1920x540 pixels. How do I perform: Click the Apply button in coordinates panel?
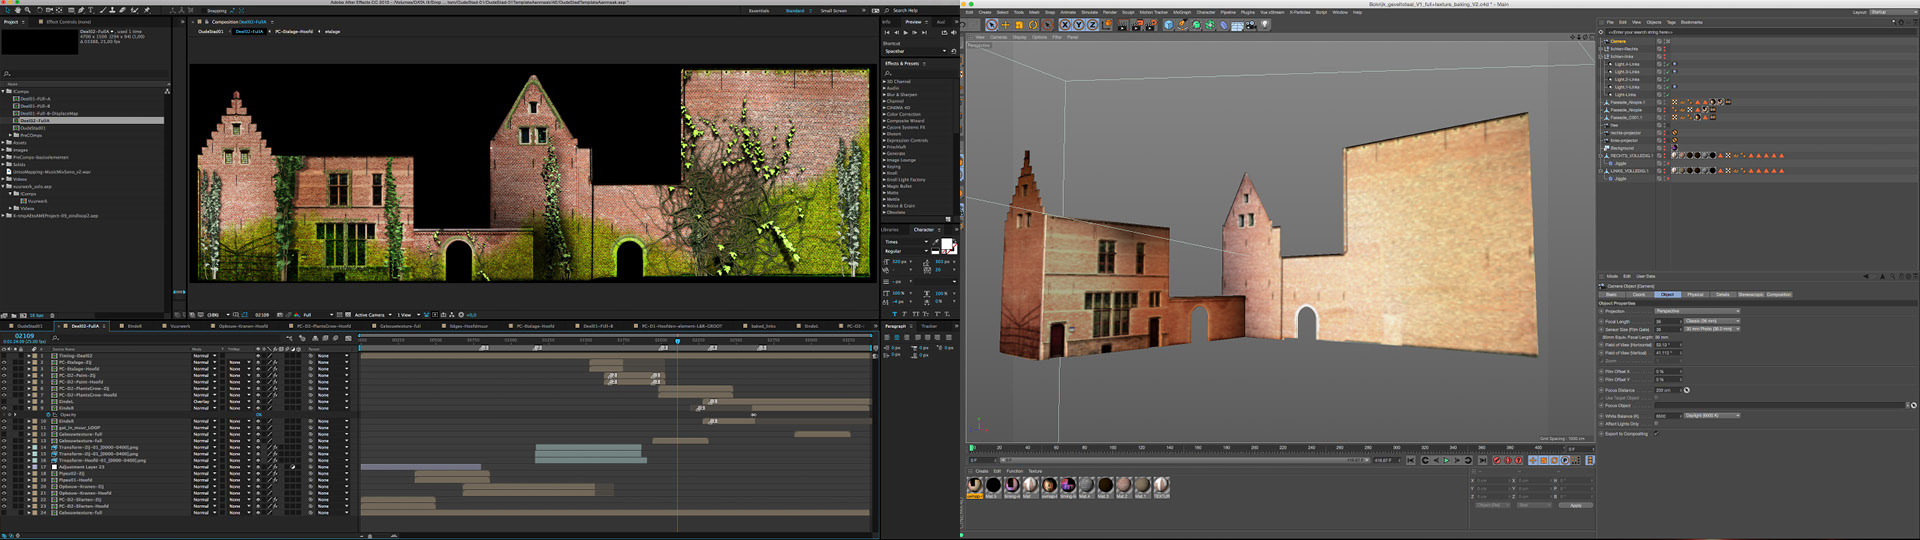[x=1576, y=505]
